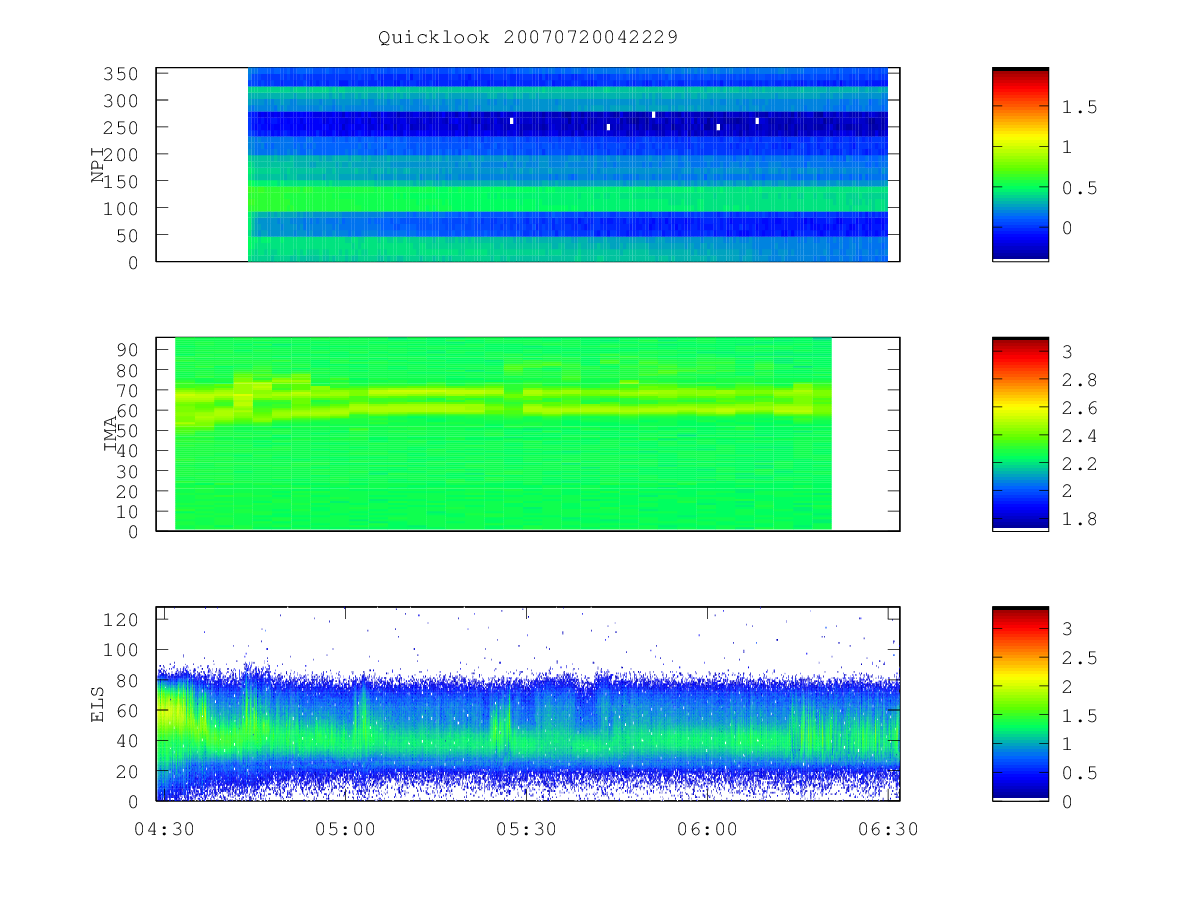This screenshot has width=1200, height=900.
Task: Click the IMA axis label
Action: pos(110,435)
